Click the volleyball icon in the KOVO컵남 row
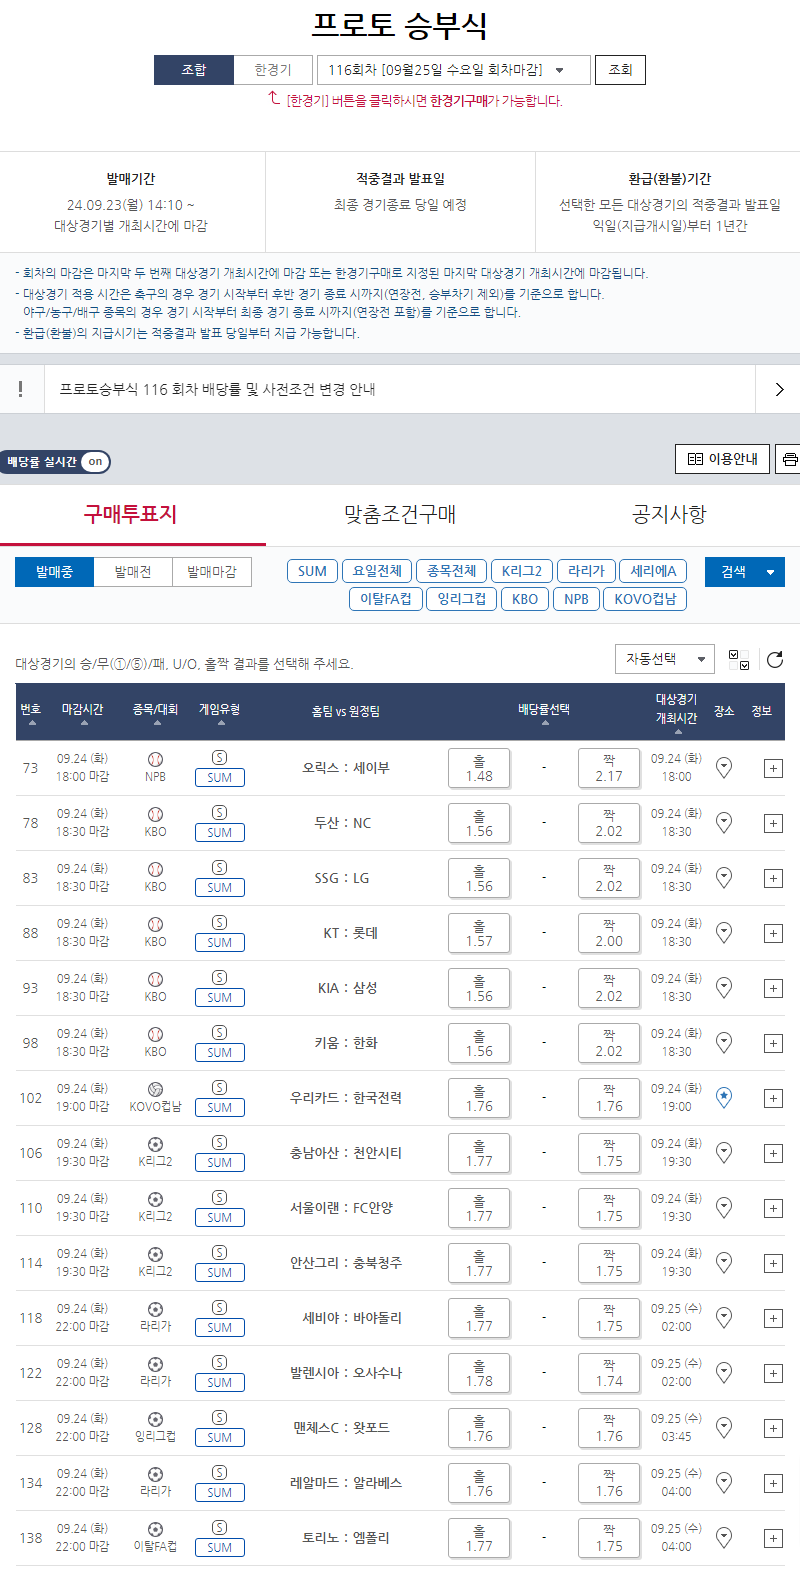This screenshot has width=800, height=1572. pyautogui.click(x=155, y=1089)
